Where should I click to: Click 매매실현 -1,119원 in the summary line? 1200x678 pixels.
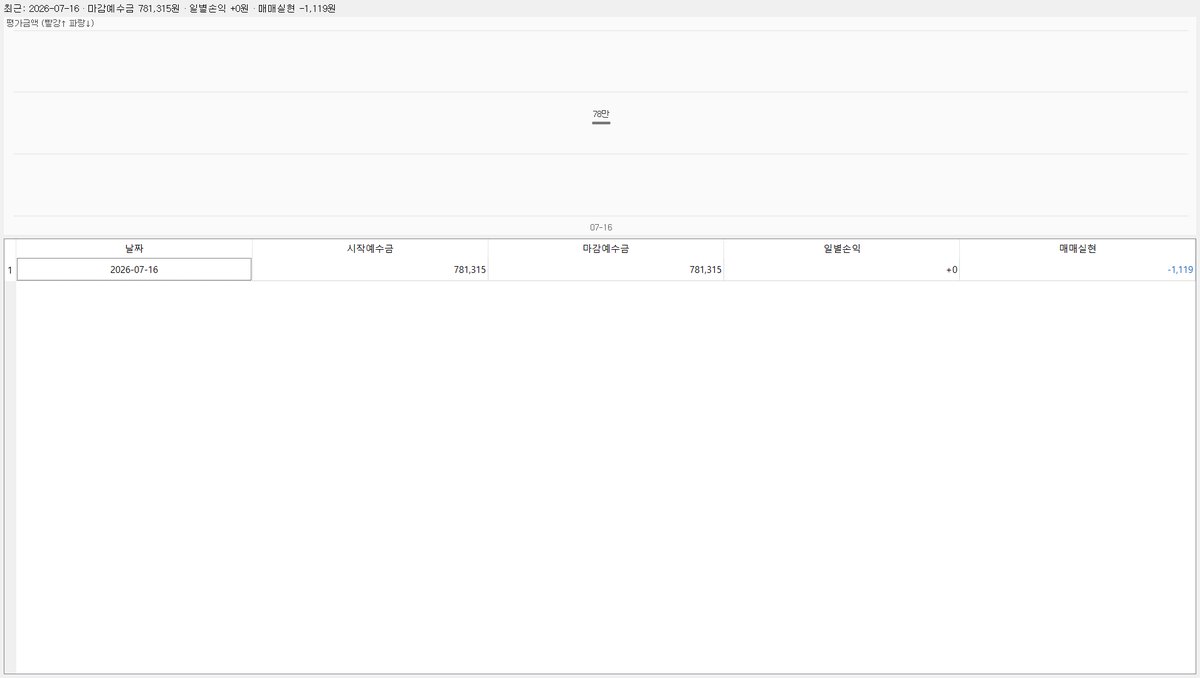tap(297, 8)
